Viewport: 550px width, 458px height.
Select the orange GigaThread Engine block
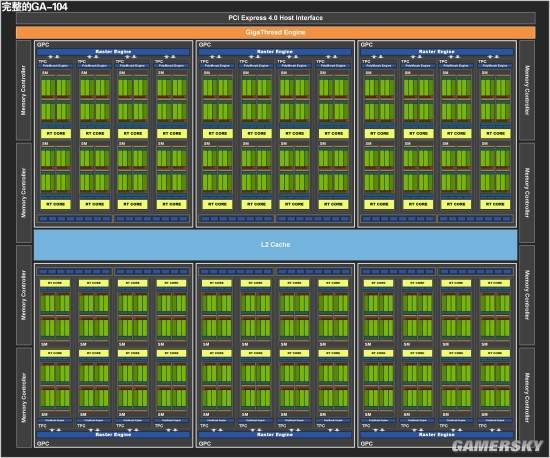[276, 32]
